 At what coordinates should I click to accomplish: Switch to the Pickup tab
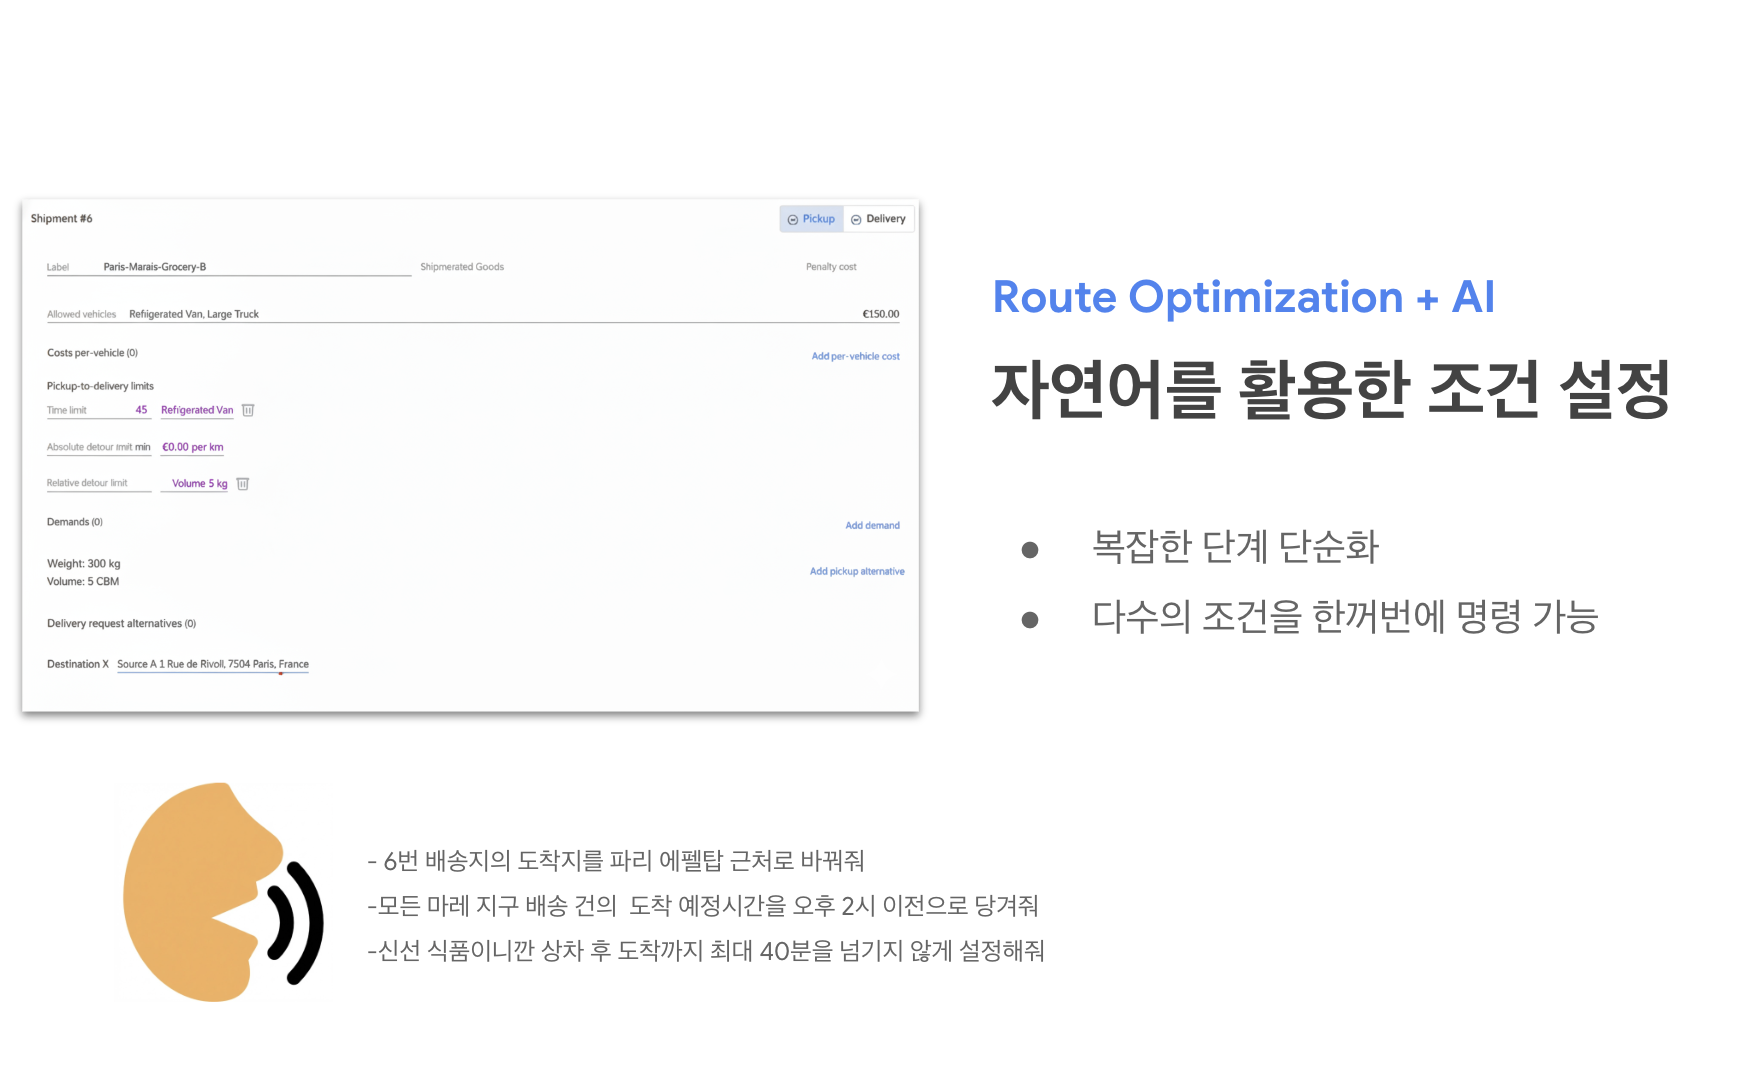[811, 219]
